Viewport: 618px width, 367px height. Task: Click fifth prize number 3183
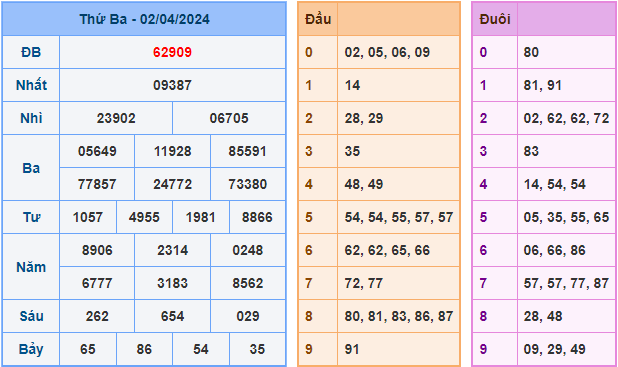tap(172, 283)
